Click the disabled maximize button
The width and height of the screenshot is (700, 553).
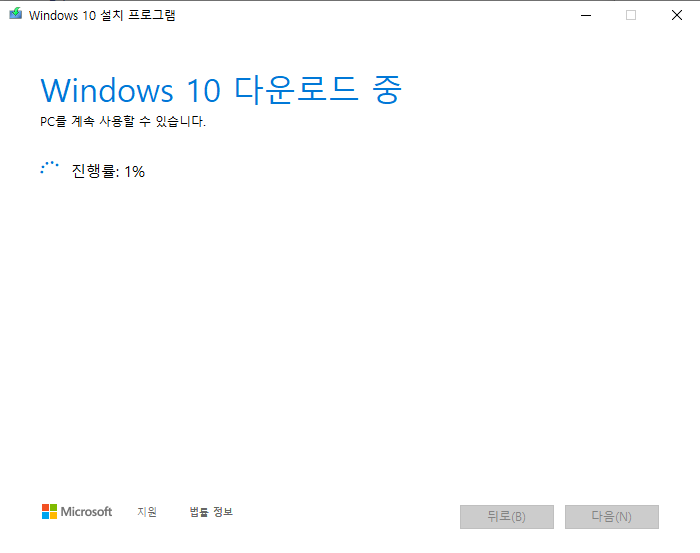coord(631,15)
